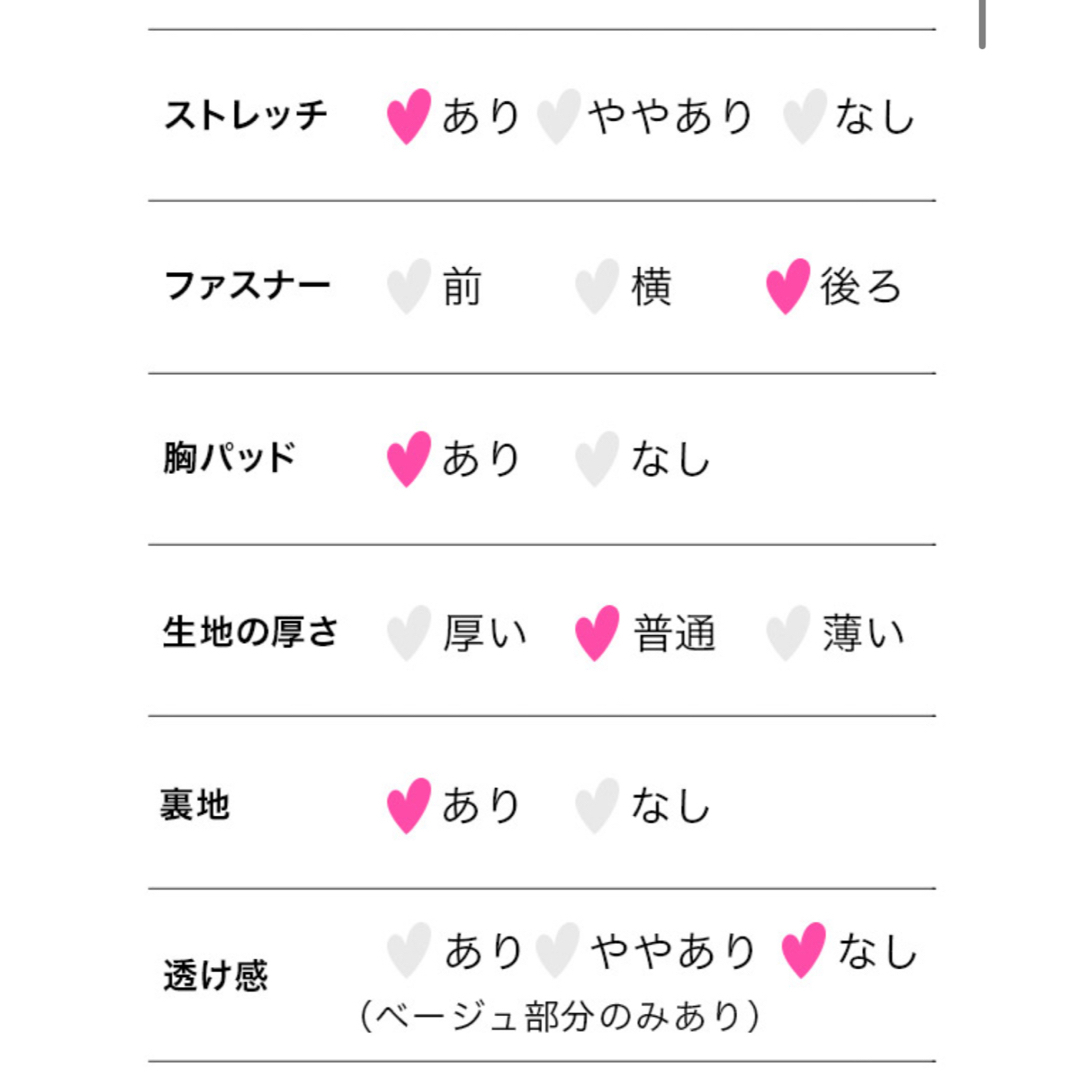Select the gray heart for 透け感 ややあり
Viewport: 1080px width, 1080px height.
(559, 951)
